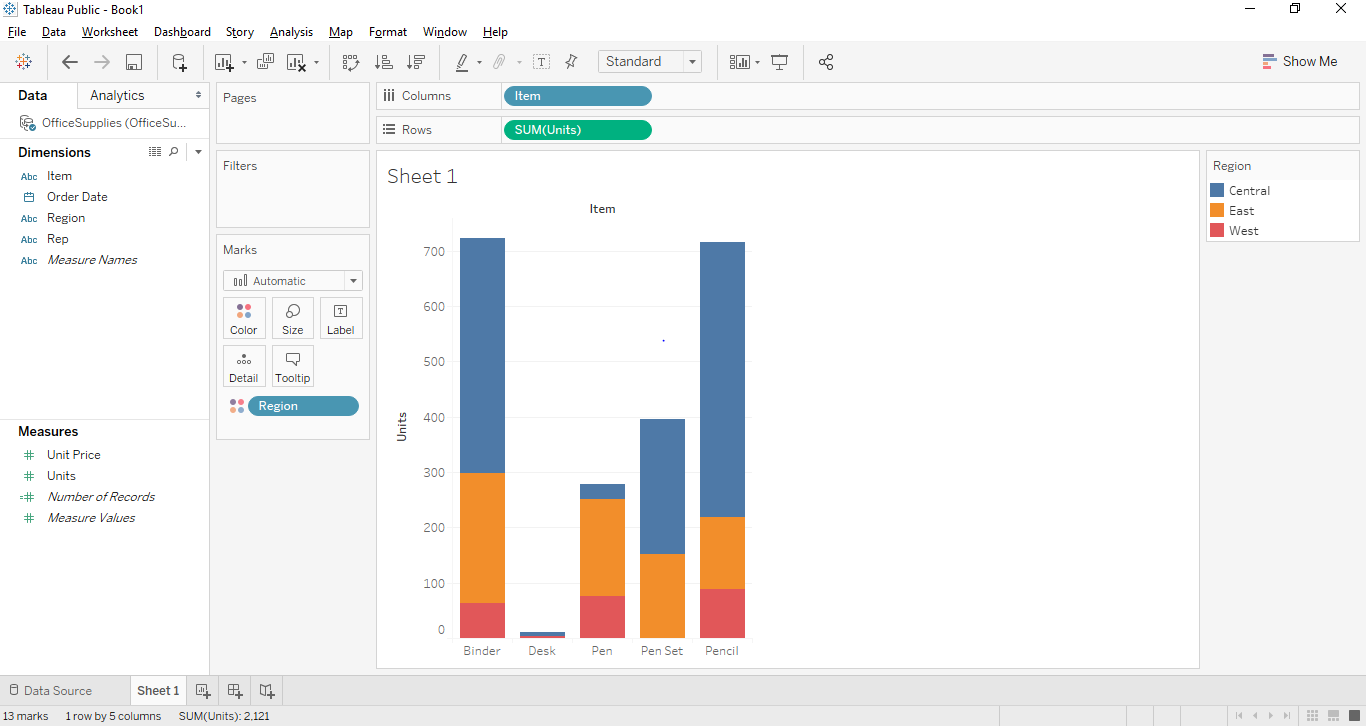1366x726 pixels.
Task: Click the Pen Set bar's blue Central segment
Action: coord(662,486)
